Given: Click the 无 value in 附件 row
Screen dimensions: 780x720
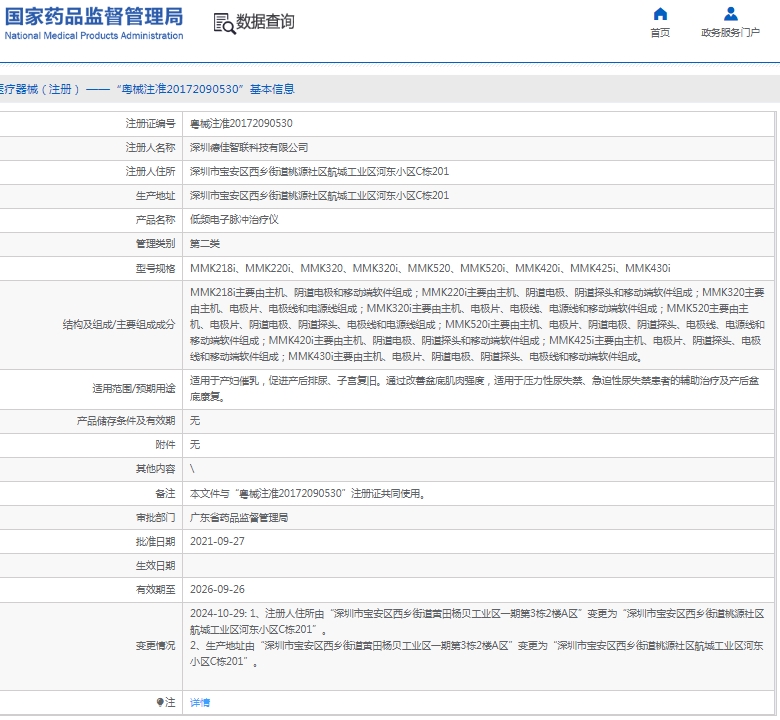Looking at the screenshot, I should click(195, 444).
